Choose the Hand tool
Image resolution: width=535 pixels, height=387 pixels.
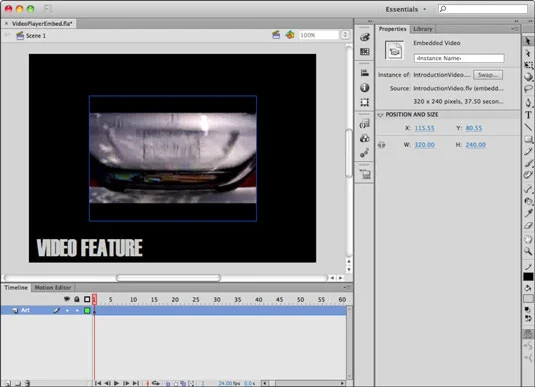[x=528, y=239]
